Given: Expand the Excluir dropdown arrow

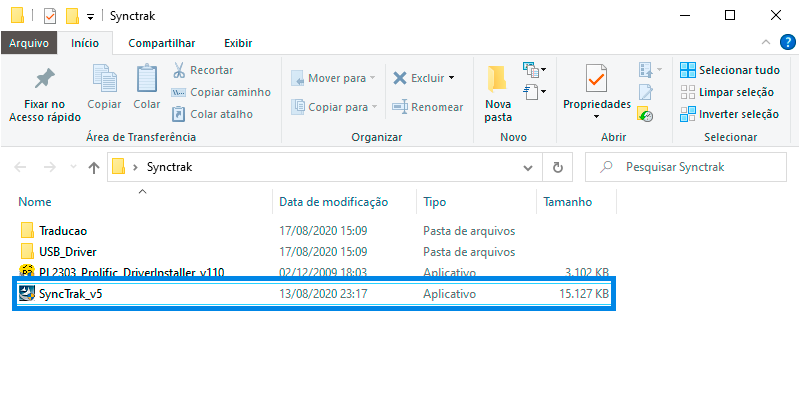Looking at the screenshot, I should pos(451,78).
